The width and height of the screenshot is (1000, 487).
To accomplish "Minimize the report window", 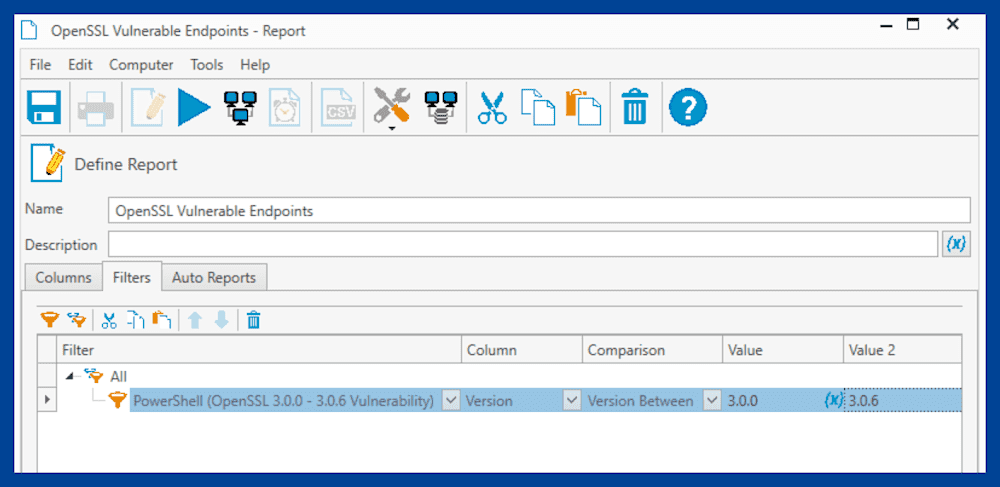I will coord(885,25).
